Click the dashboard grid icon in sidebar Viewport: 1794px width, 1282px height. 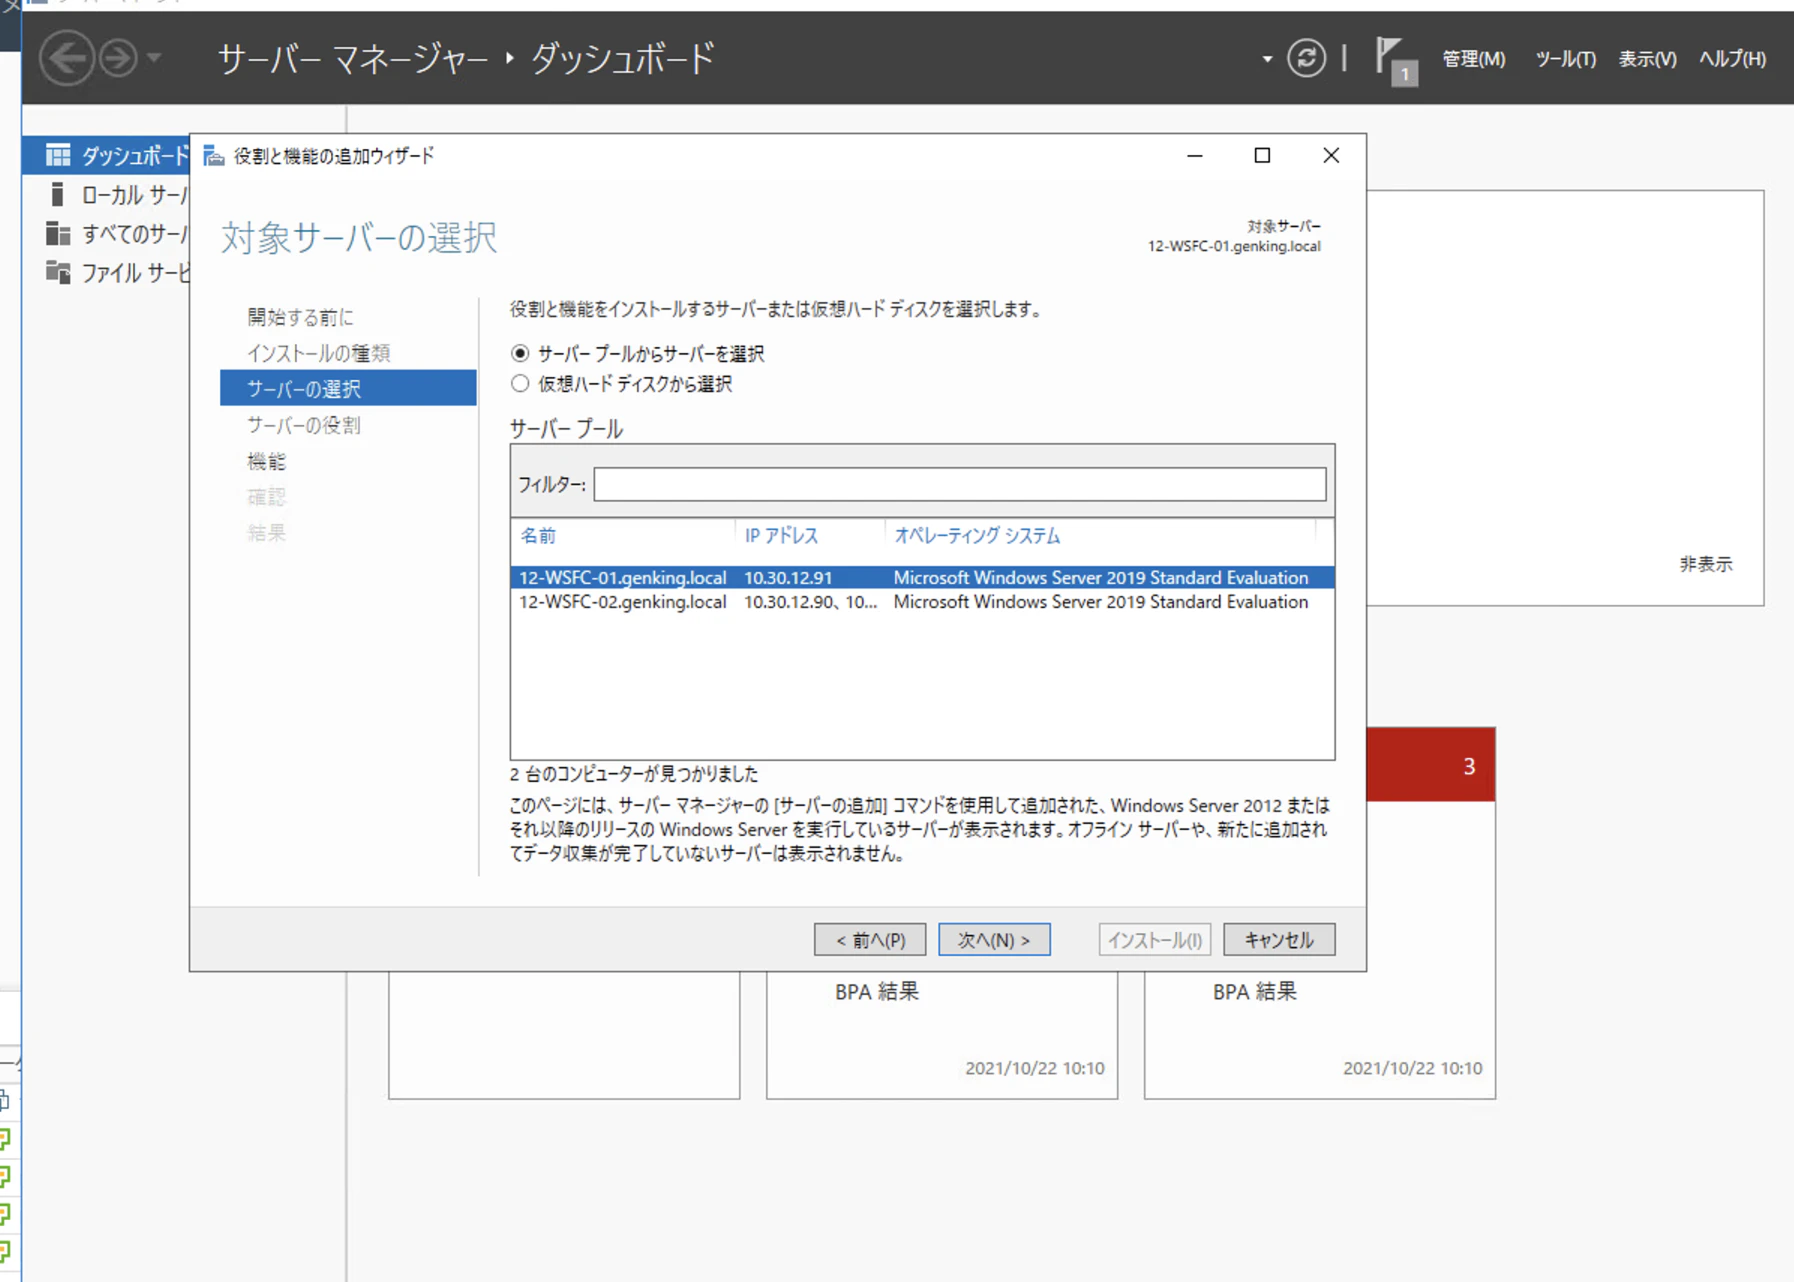58,155
